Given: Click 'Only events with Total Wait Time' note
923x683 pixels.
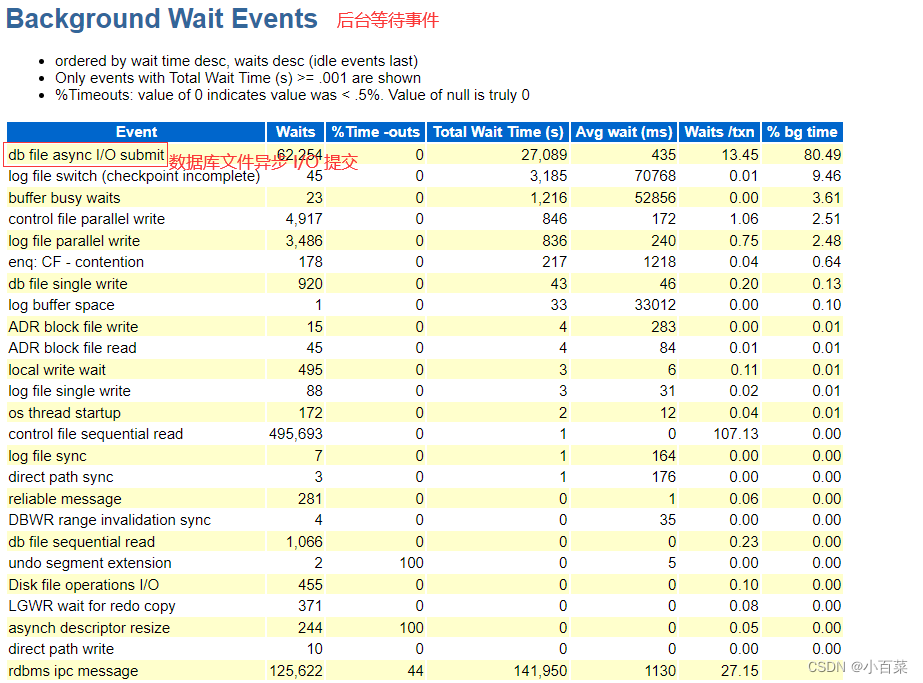Looking at the screenshot, I should [238, 78].
